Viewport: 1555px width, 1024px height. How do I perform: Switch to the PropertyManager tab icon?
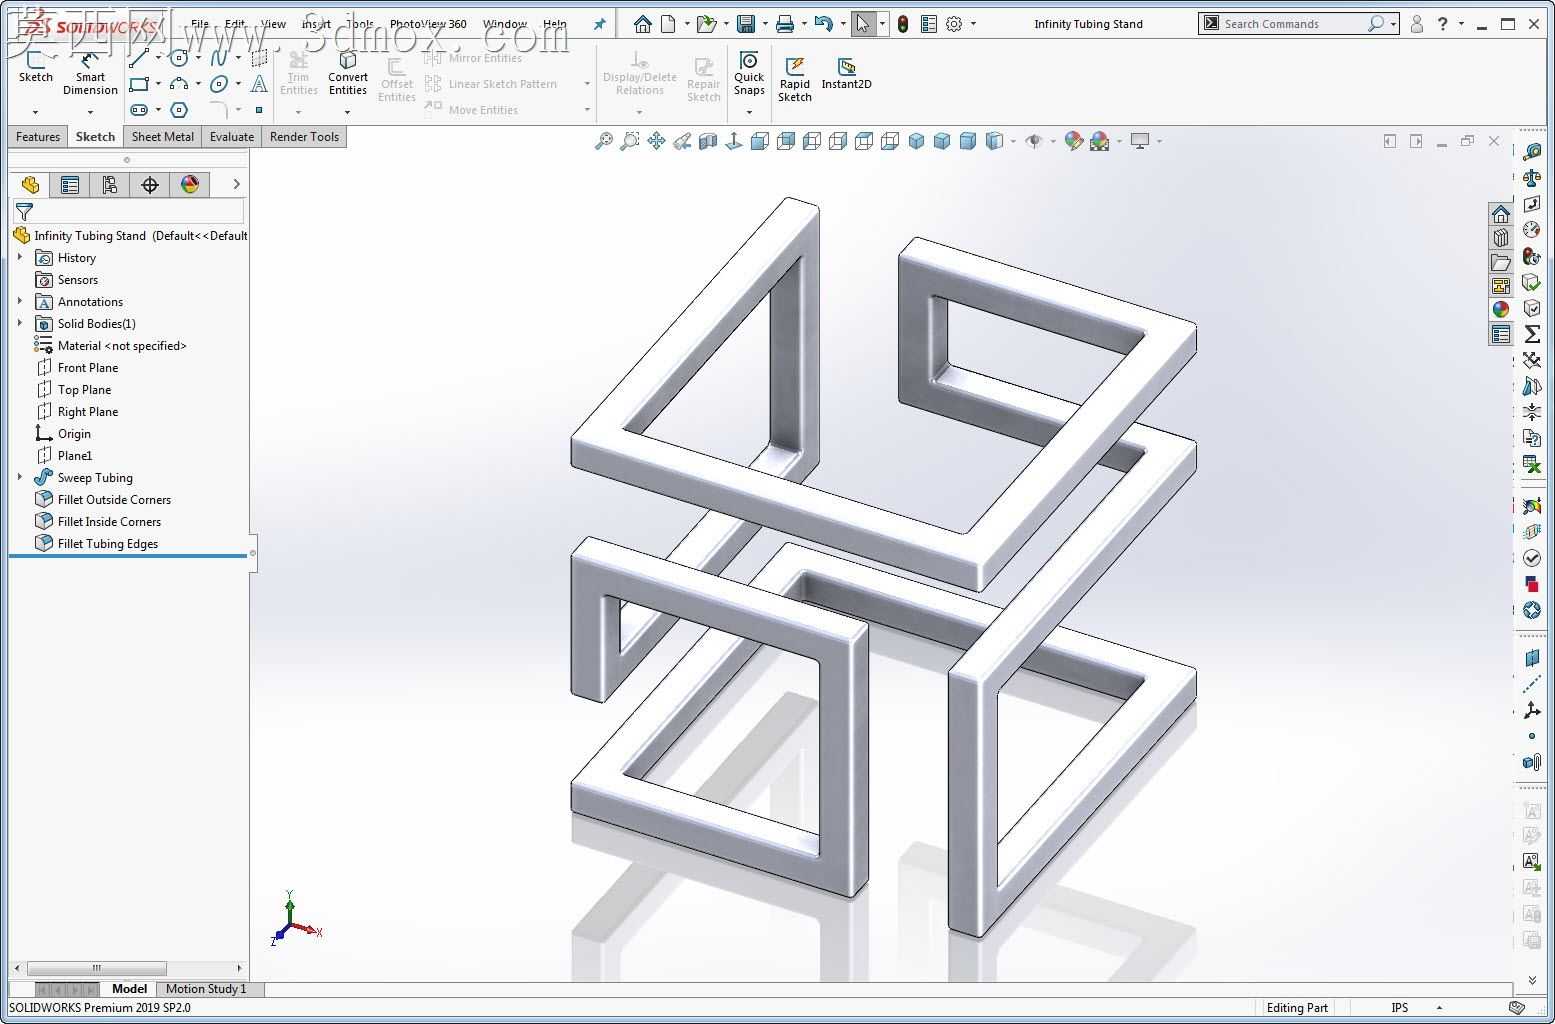70,184
